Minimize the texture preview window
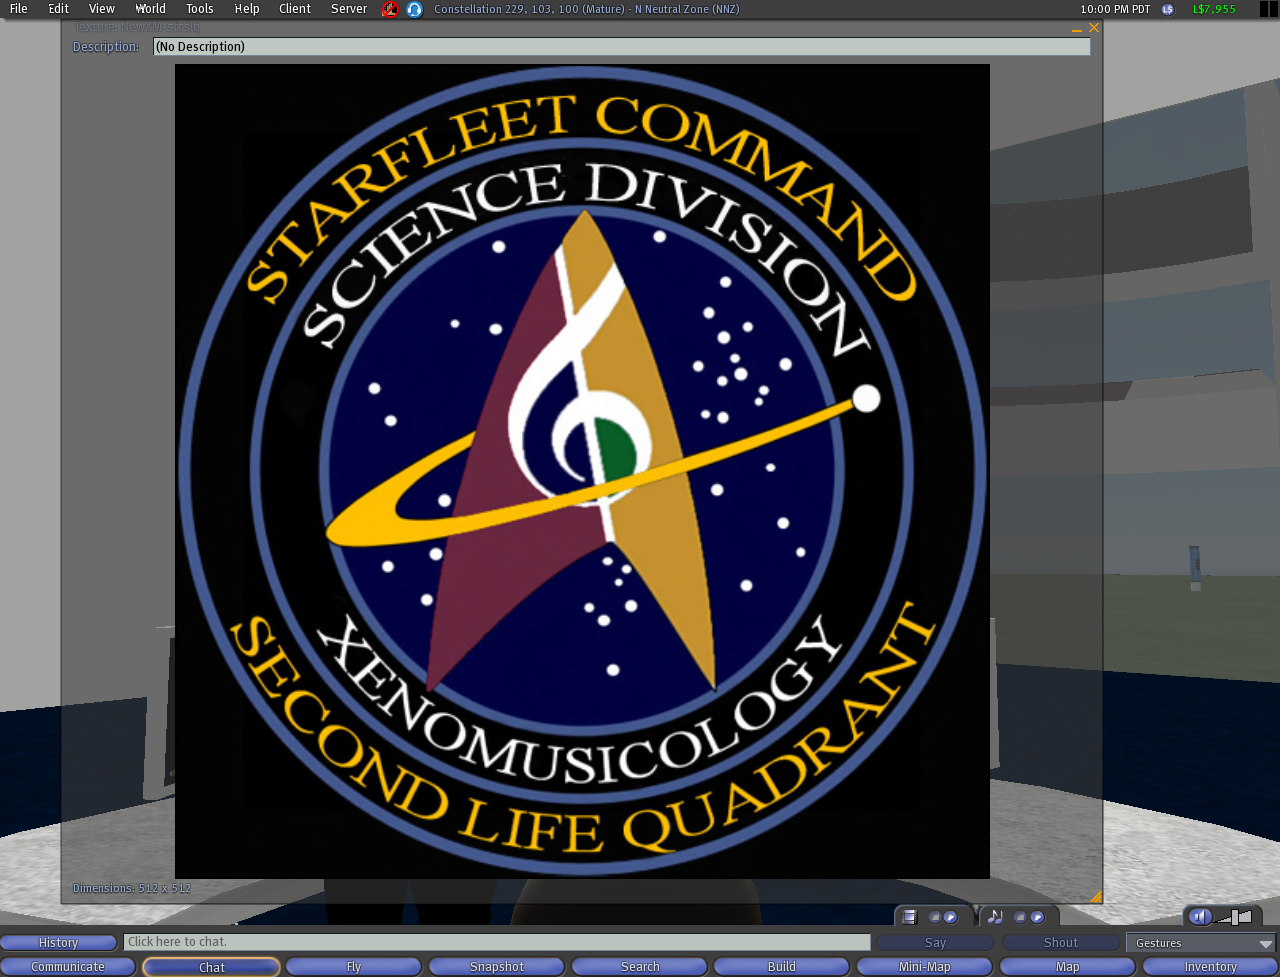The image size is (1280, 977). pyautogui.click(x=1076, y=30)
